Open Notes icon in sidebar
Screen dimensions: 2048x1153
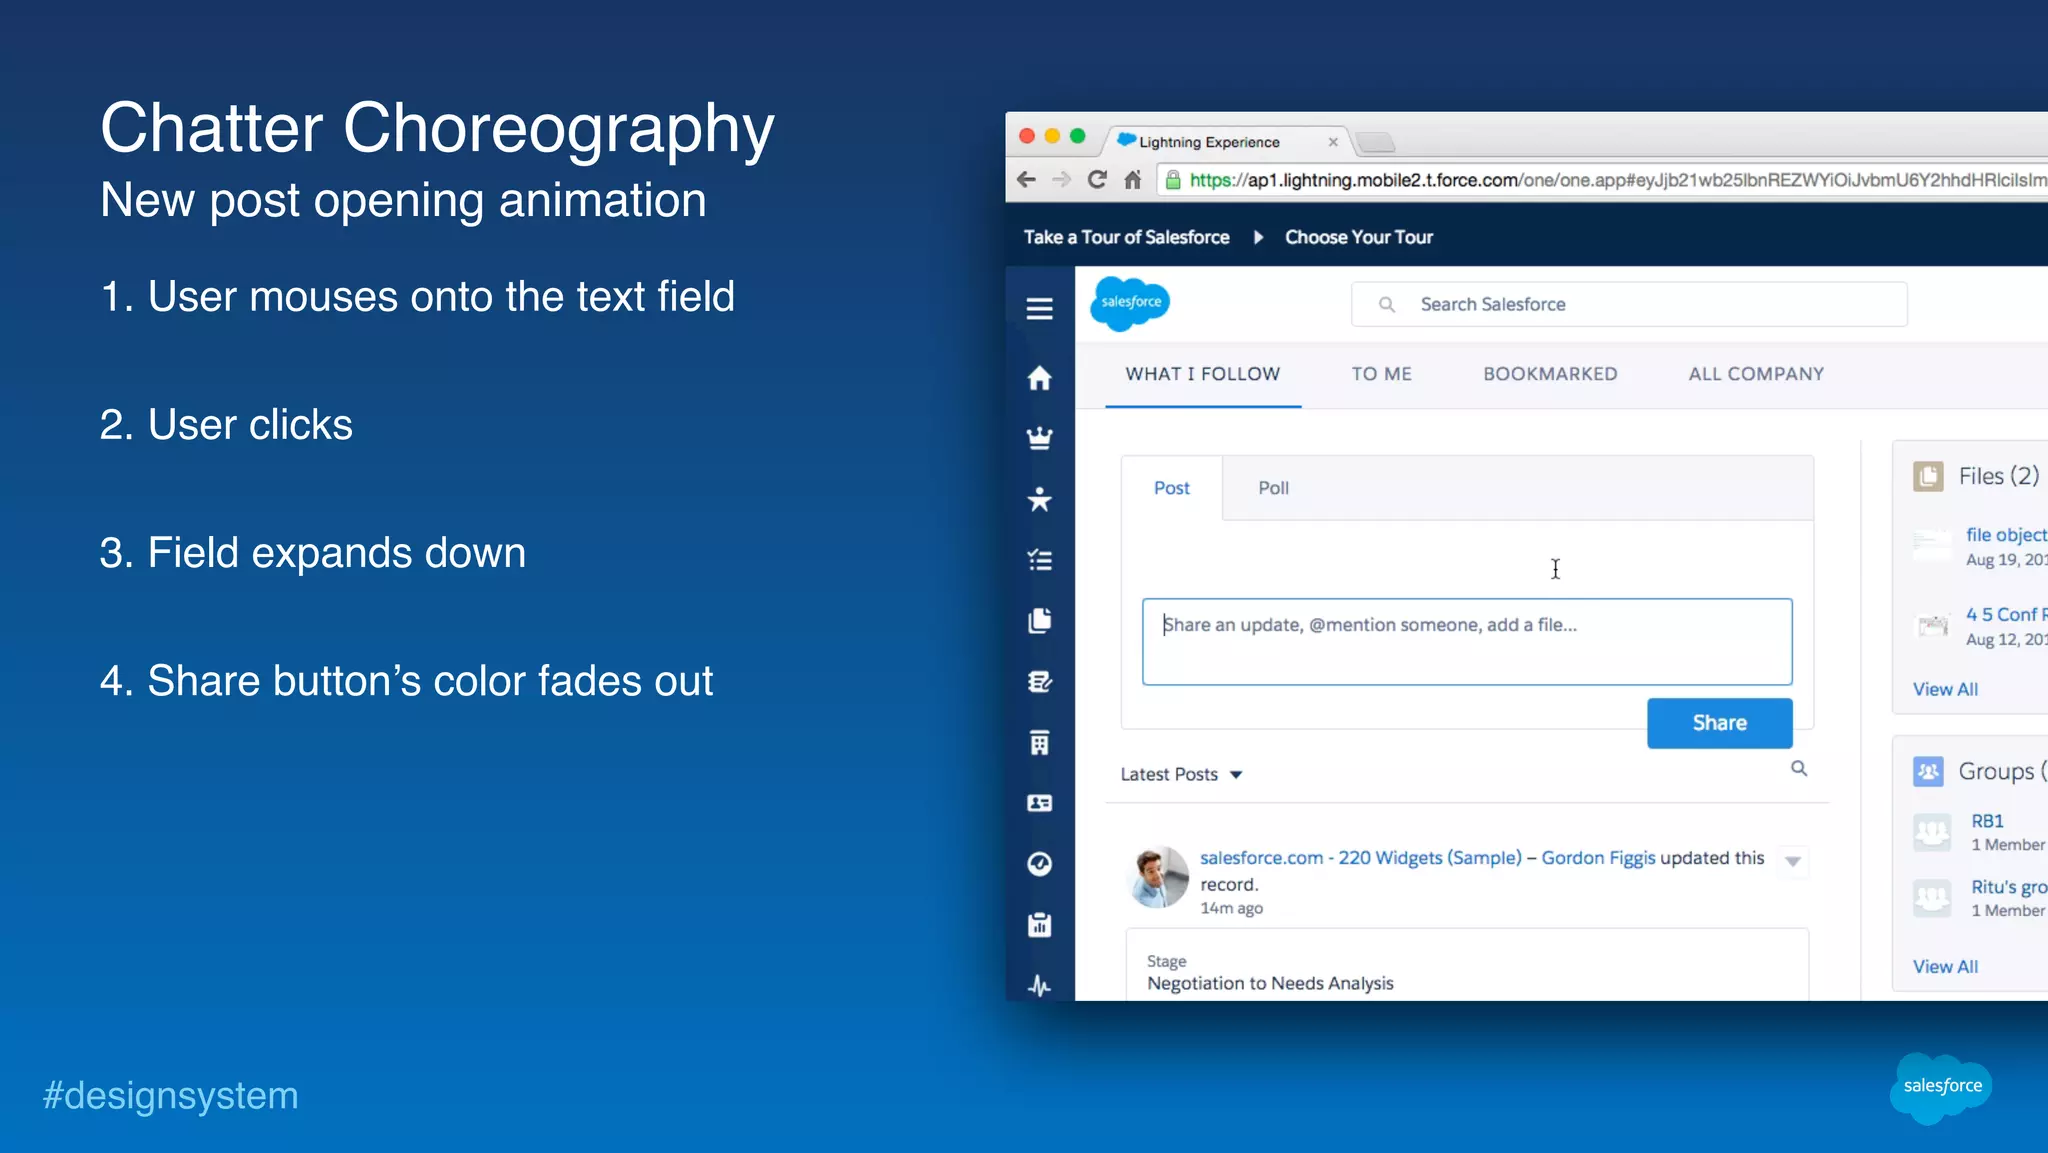click(1039, 681)
